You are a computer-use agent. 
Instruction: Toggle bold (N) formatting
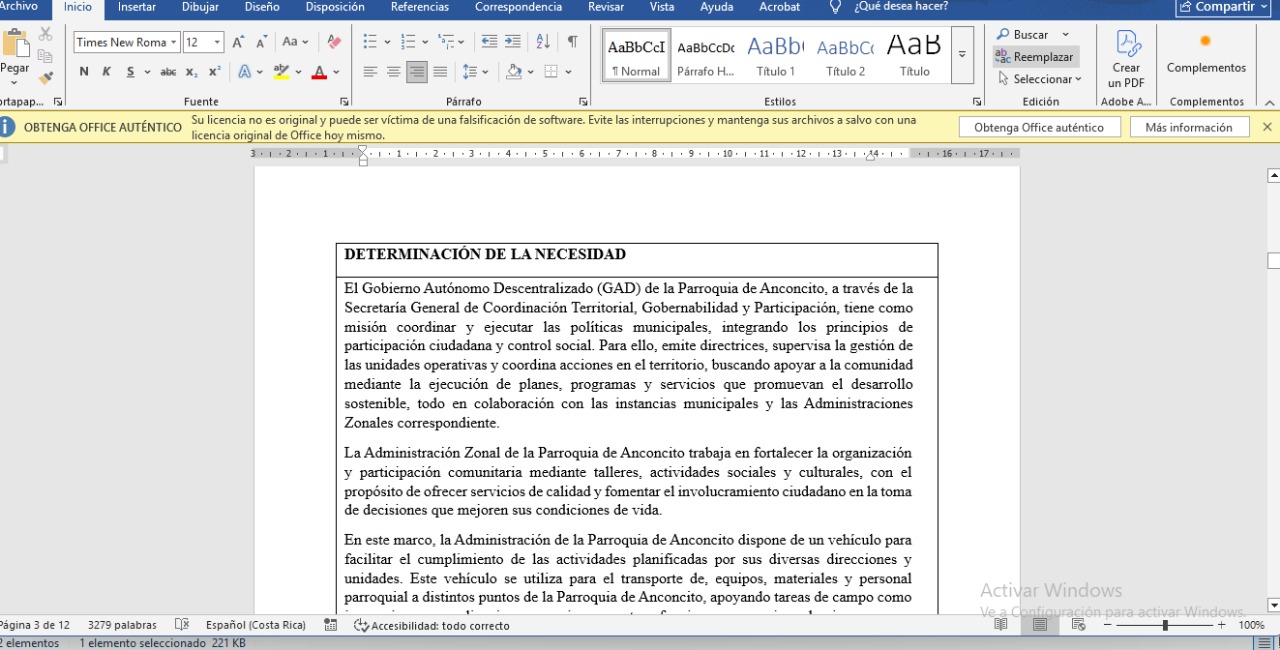84,72
